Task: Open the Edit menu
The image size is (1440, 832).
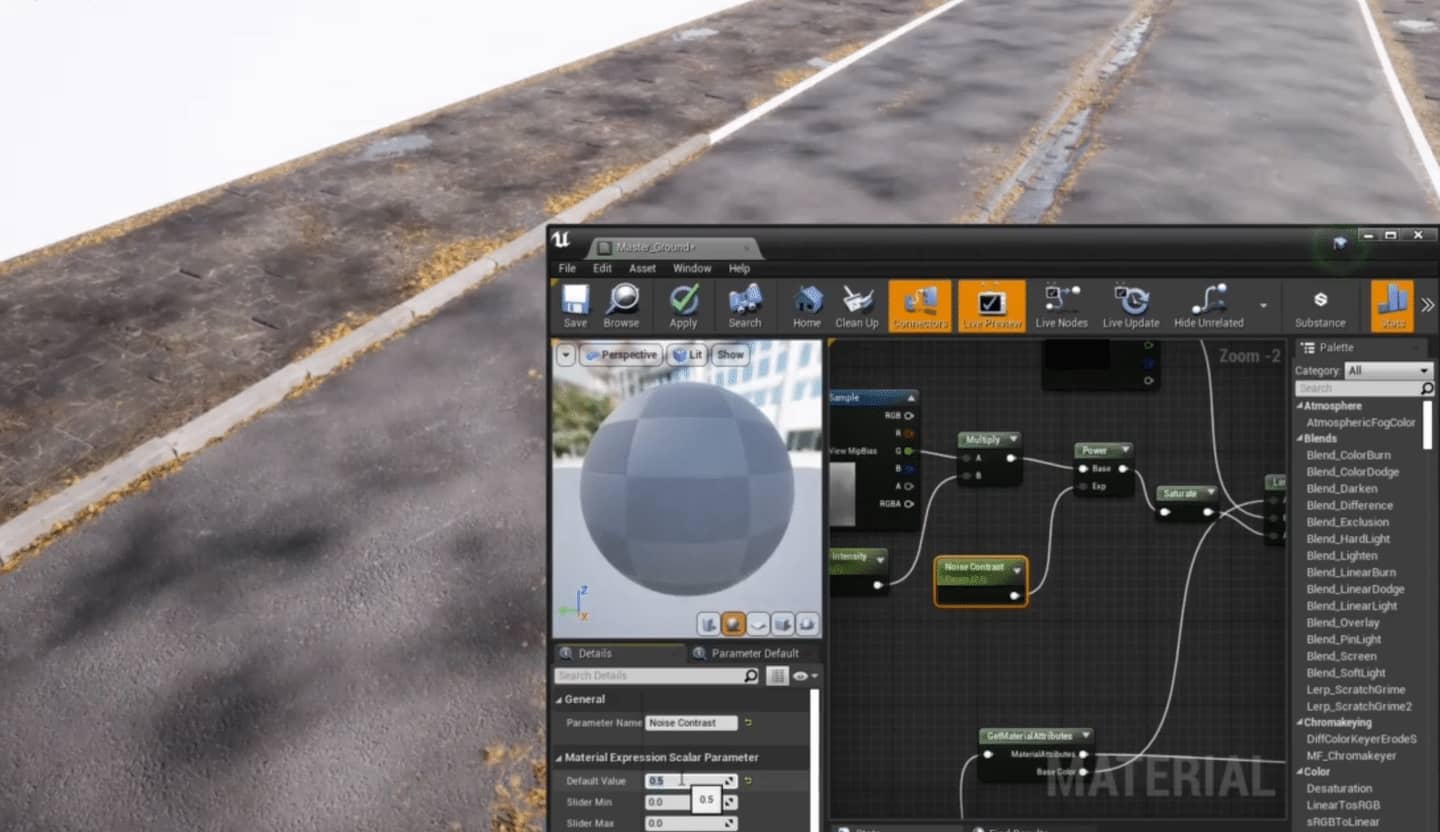Action: [x=602, y=268]
